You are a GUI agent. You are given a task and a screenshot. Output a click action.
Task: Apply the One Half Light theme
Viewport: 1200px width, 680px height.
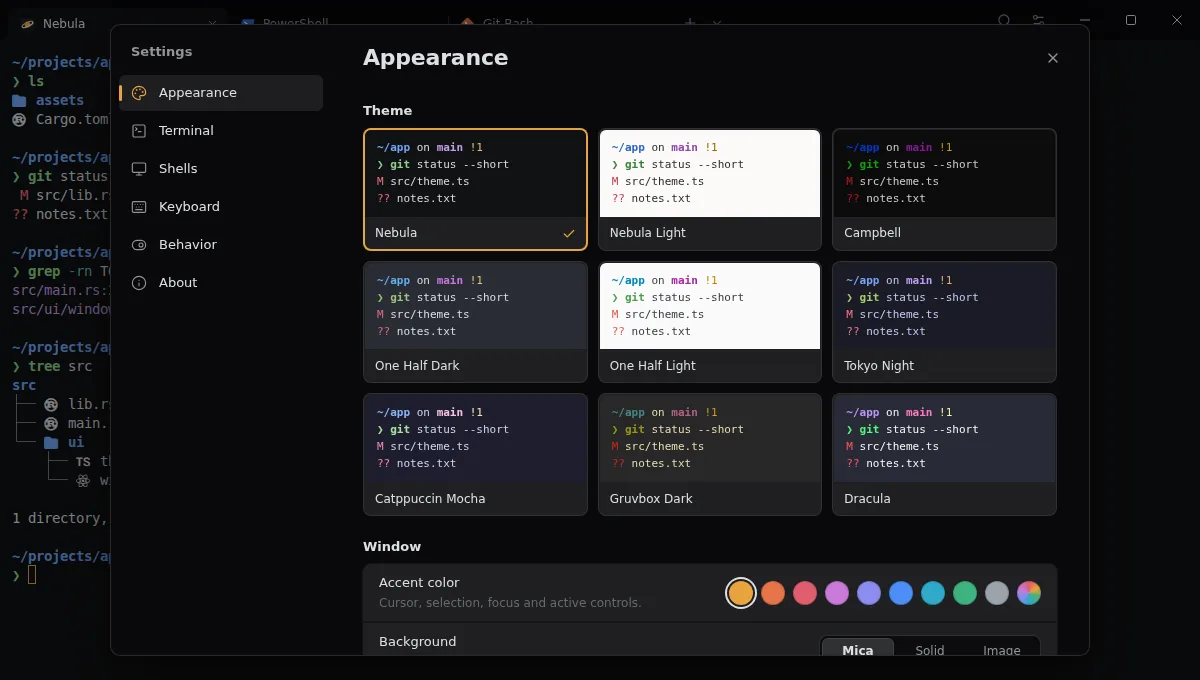(710, 322)
